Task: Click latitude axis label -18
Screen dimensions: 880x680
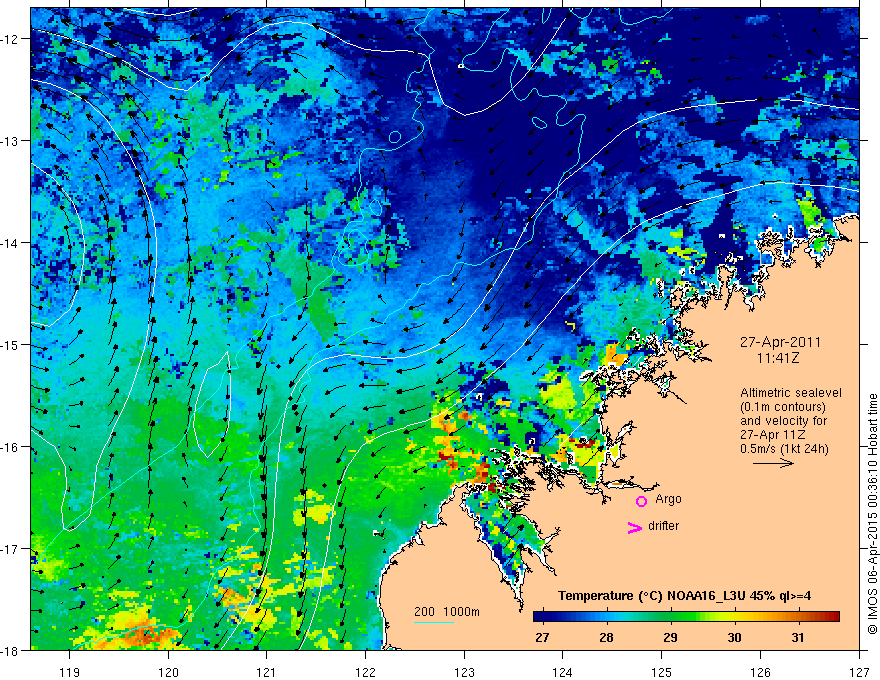Action: point(10,651)
